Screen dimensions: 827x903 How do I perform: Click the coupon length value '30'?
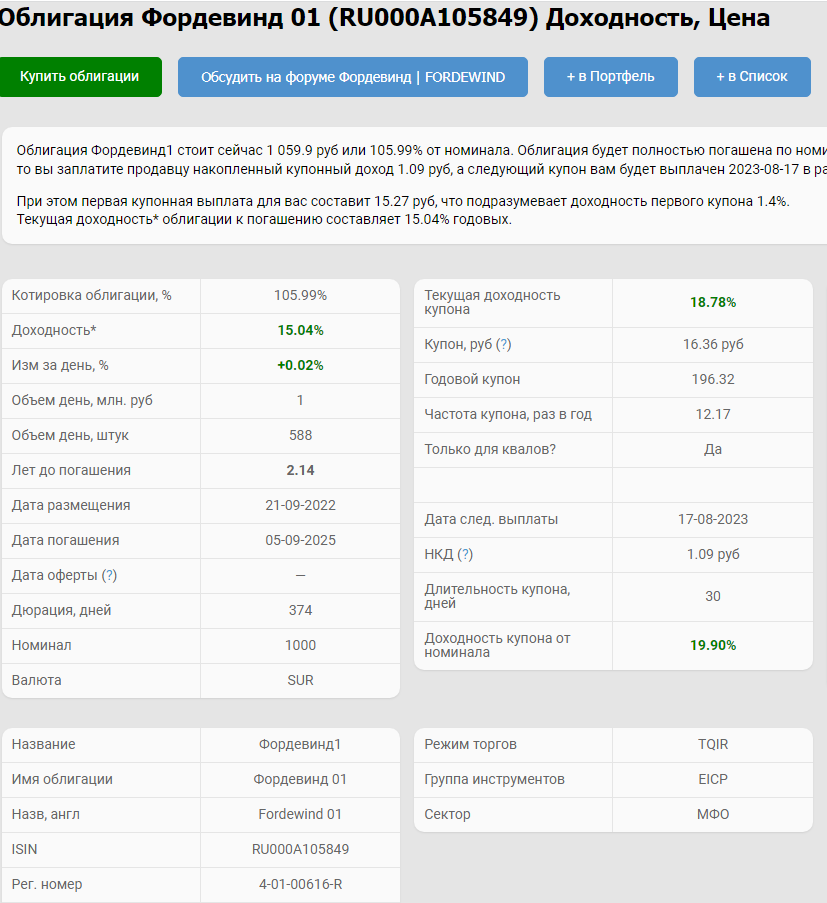pyautogui.click(x=713, y=597)
